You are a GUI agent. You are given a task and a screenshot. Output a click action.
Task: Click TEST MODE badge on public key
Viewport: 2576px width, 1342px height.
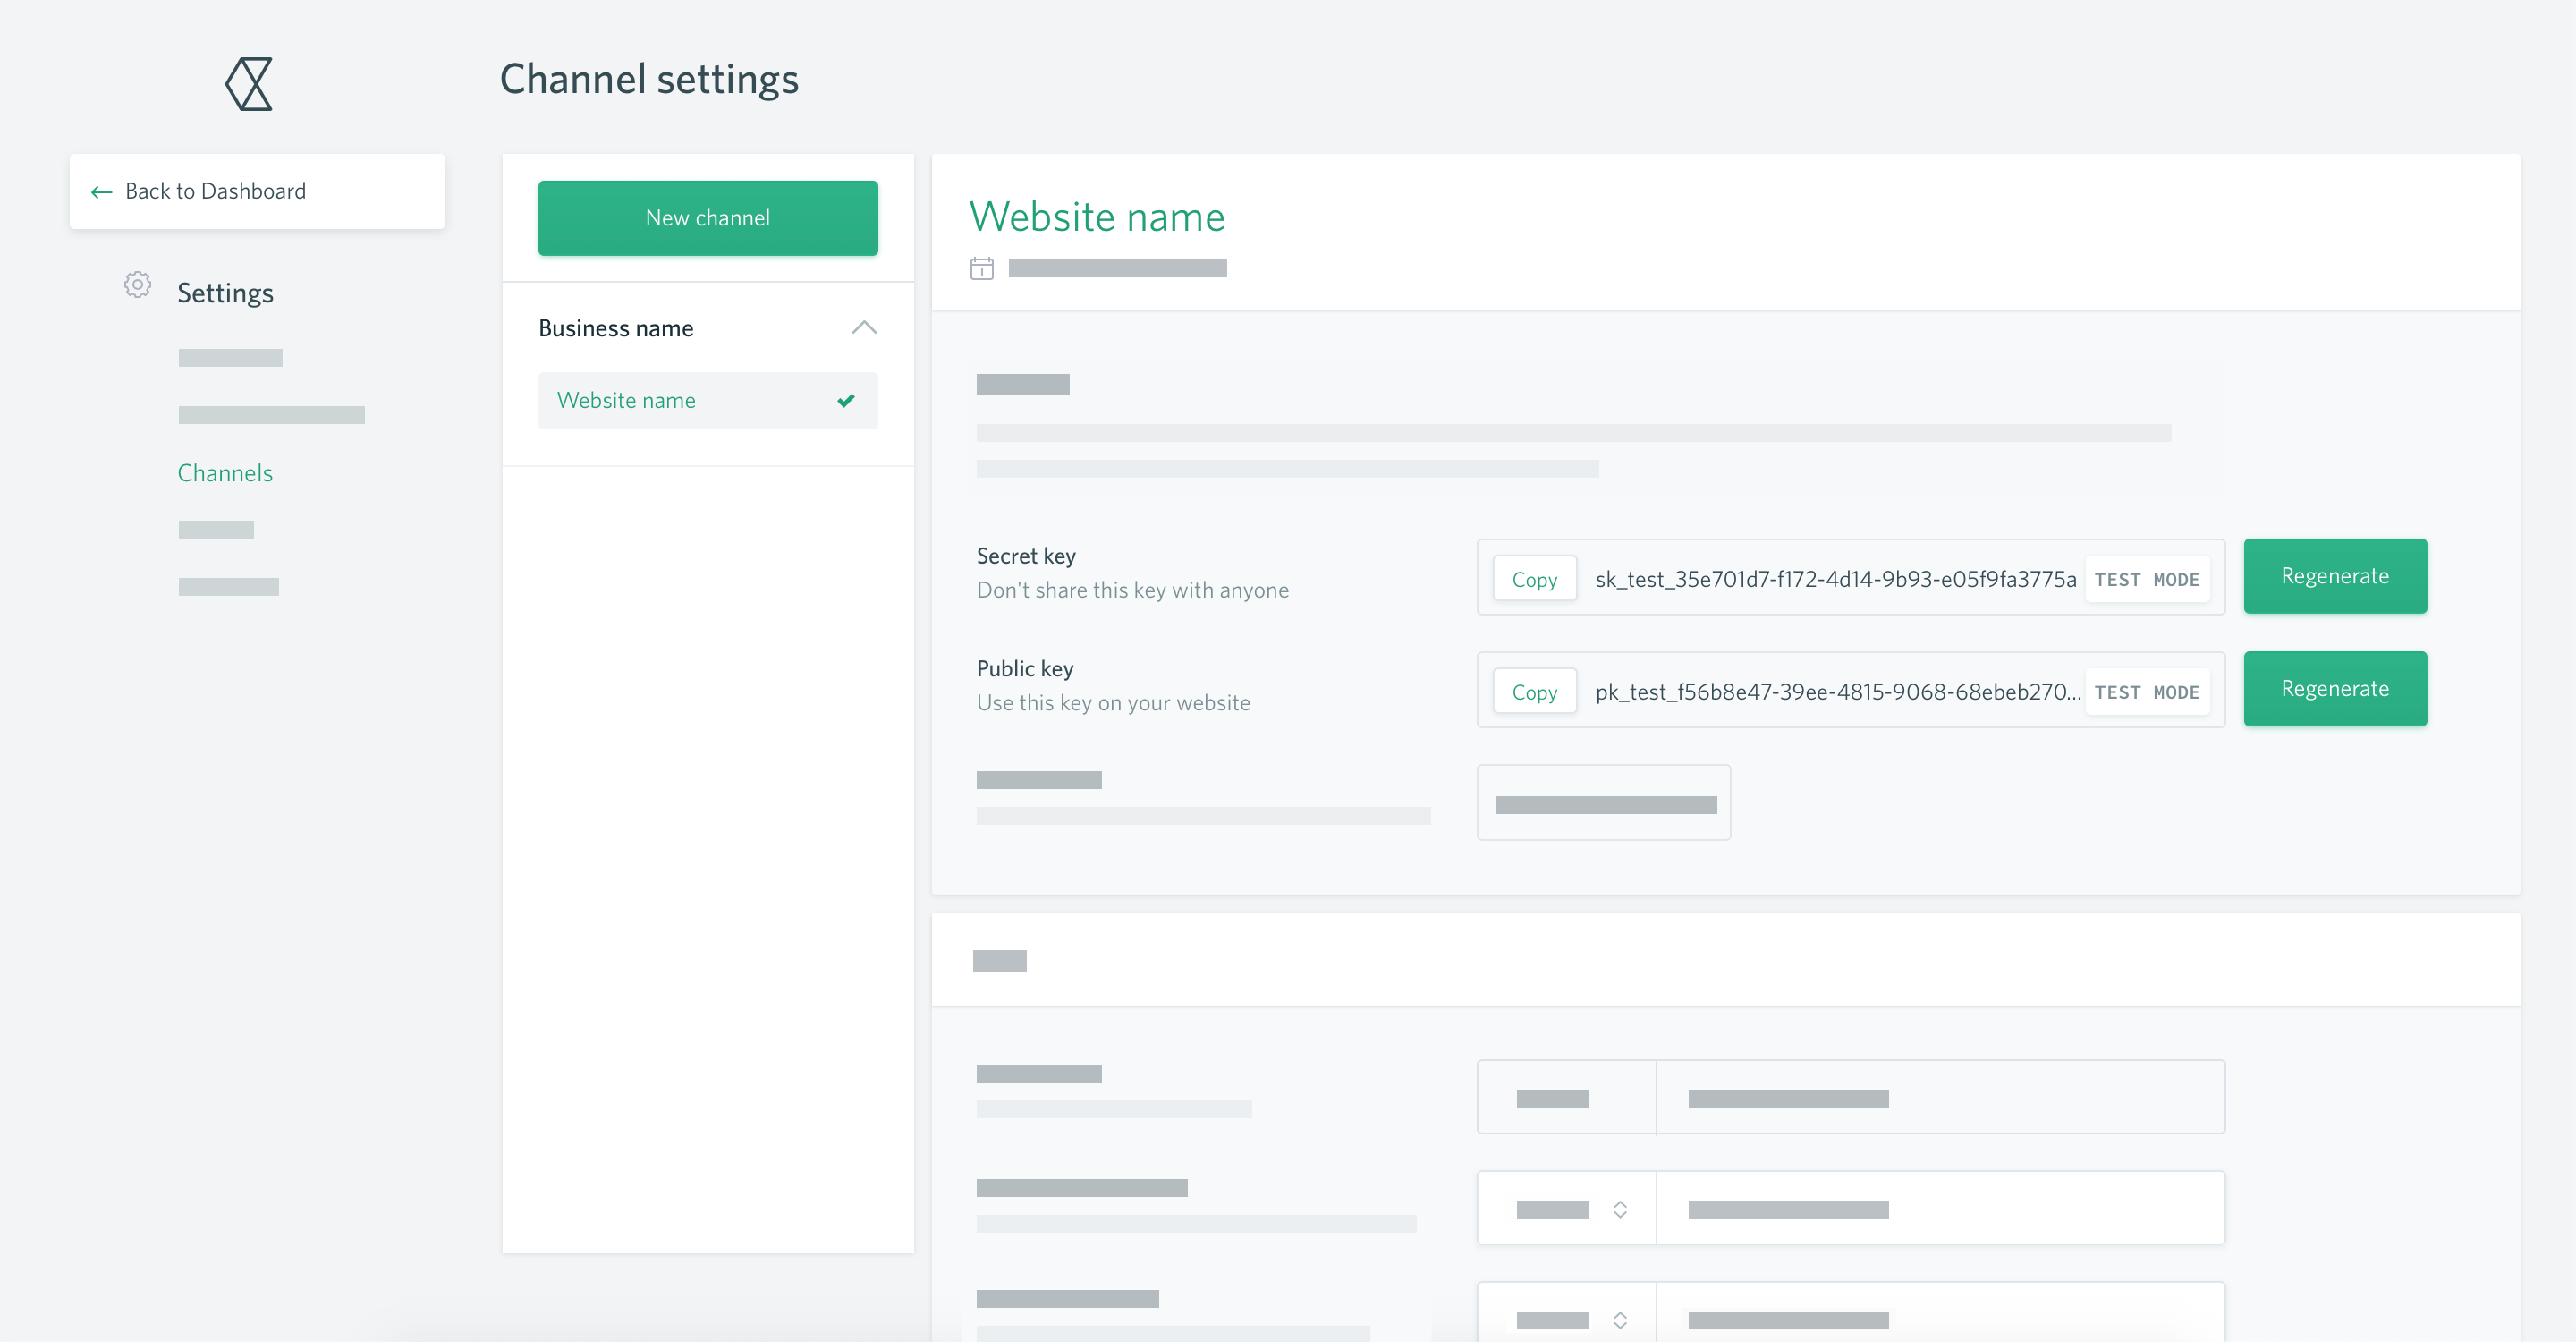(x=2147, y=692)
